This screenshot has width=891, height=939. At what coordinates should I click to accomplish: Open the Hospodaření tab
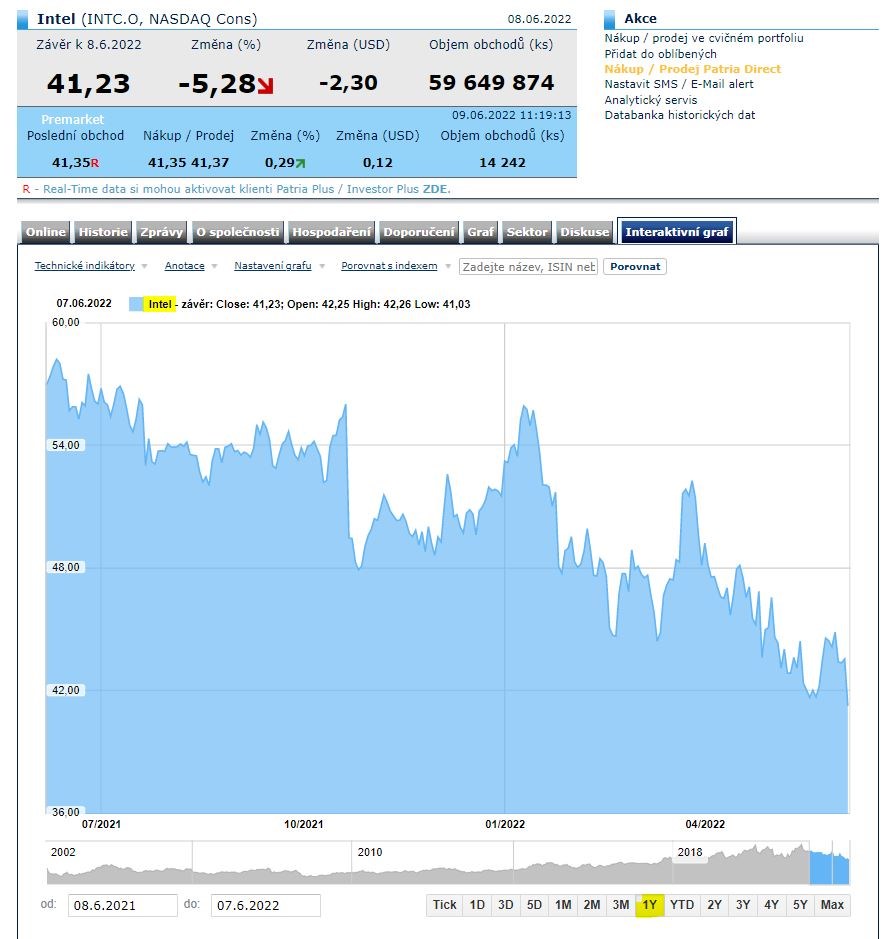coord(331,232)
